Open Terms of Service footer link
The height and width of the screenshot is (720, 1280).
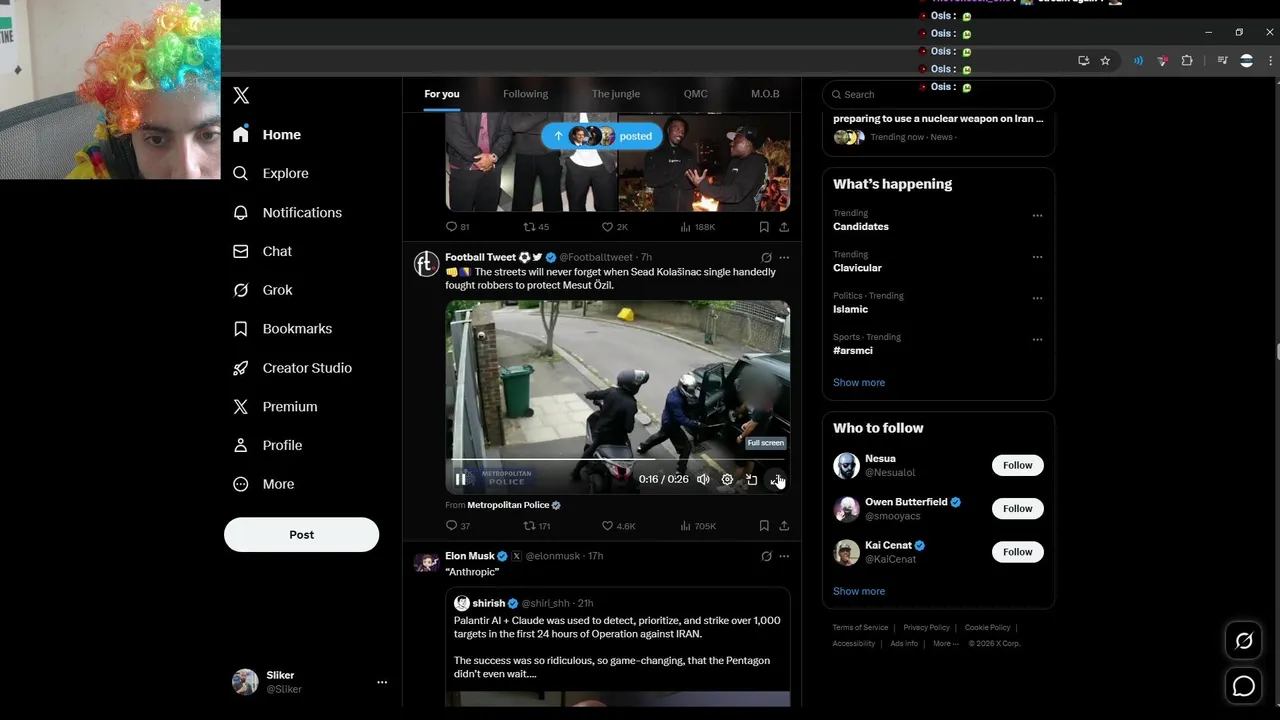[860, 628]
